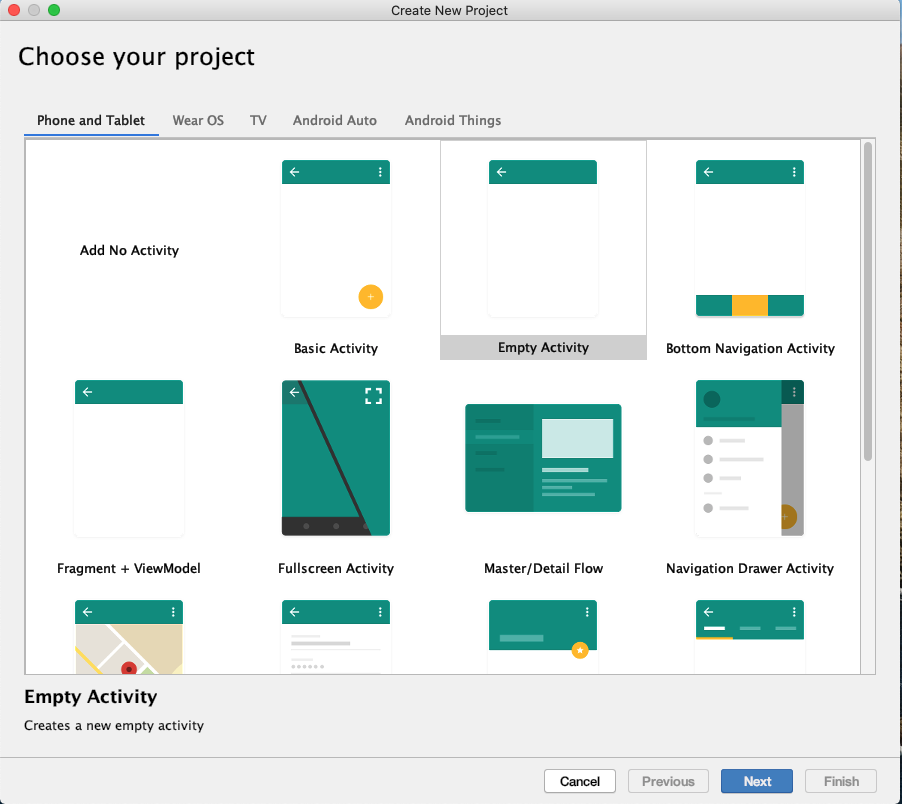Click the avatar circle in Navigation Drawer preview
The width and height of the screenshot is (902, 804).
(x=712, y=399)
